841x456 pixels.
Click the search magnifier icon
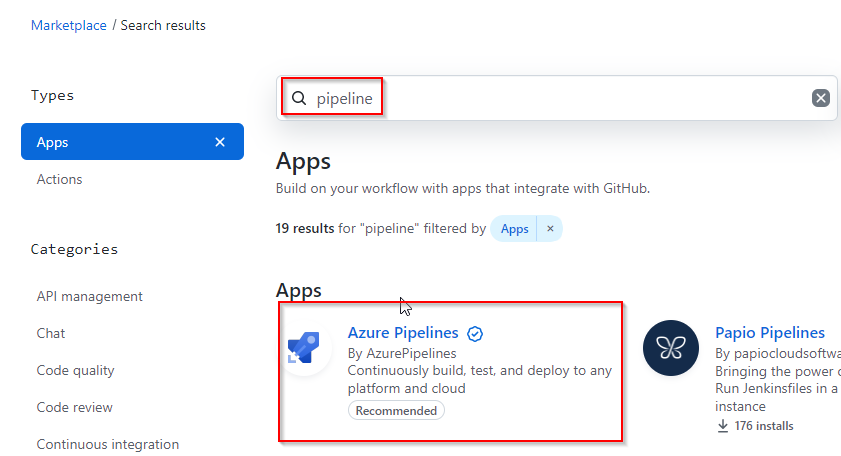pos(299,98)
